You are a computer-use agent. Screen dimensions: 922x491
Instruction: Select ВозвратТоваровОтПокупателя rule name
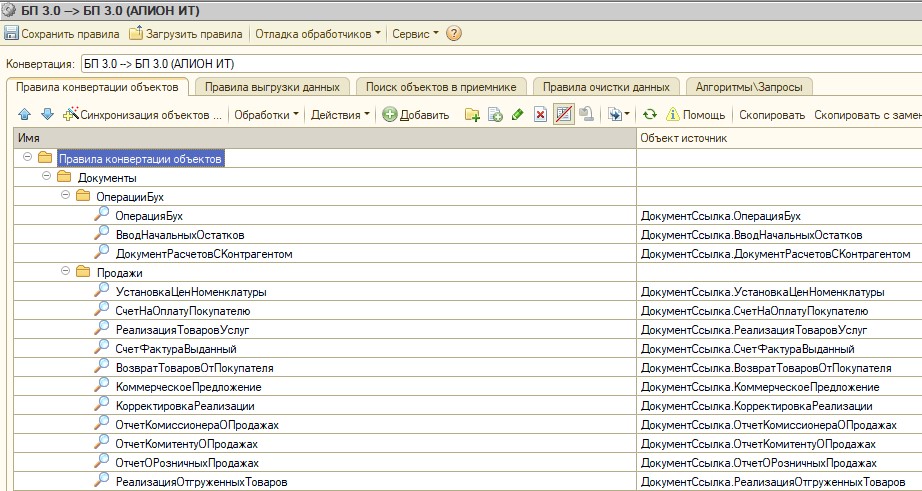pos(195,368)
